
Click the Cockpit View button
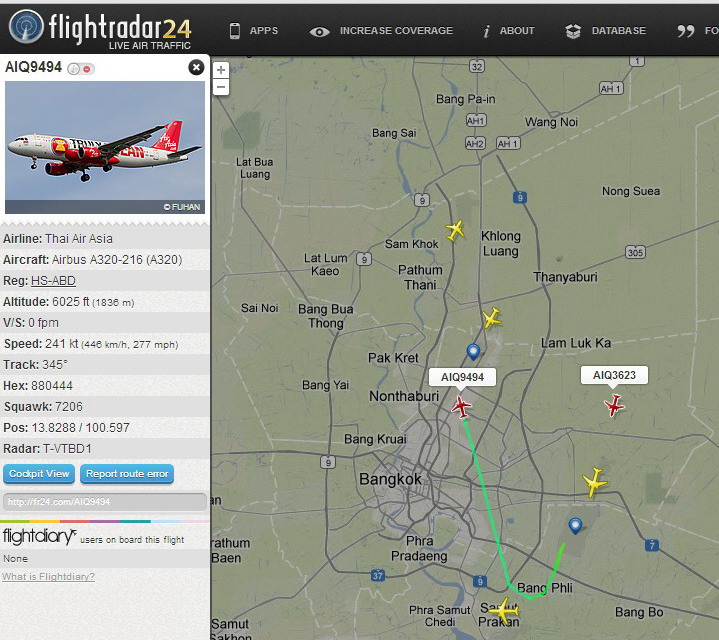pyautogui.click(x=39, y=474)
